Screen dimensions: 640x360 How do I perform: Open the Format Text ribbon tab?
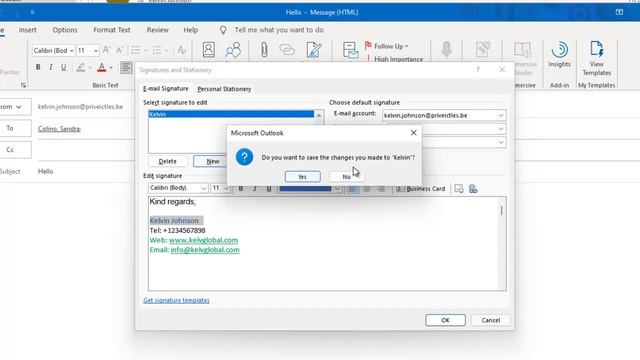pos(111,30)
